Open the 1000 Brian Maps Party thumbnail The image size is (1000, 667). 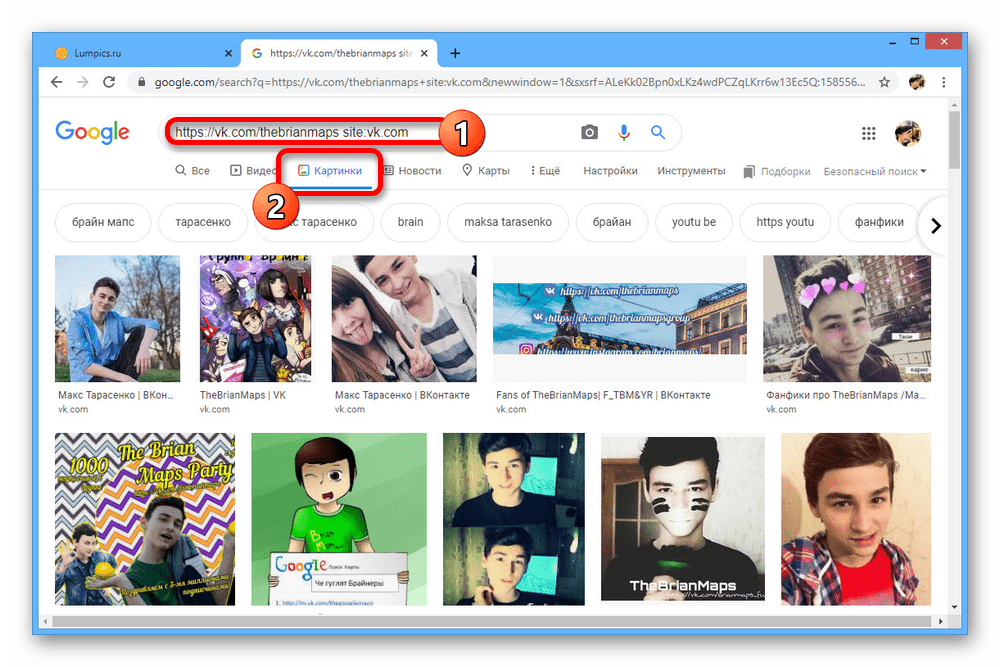145,518
